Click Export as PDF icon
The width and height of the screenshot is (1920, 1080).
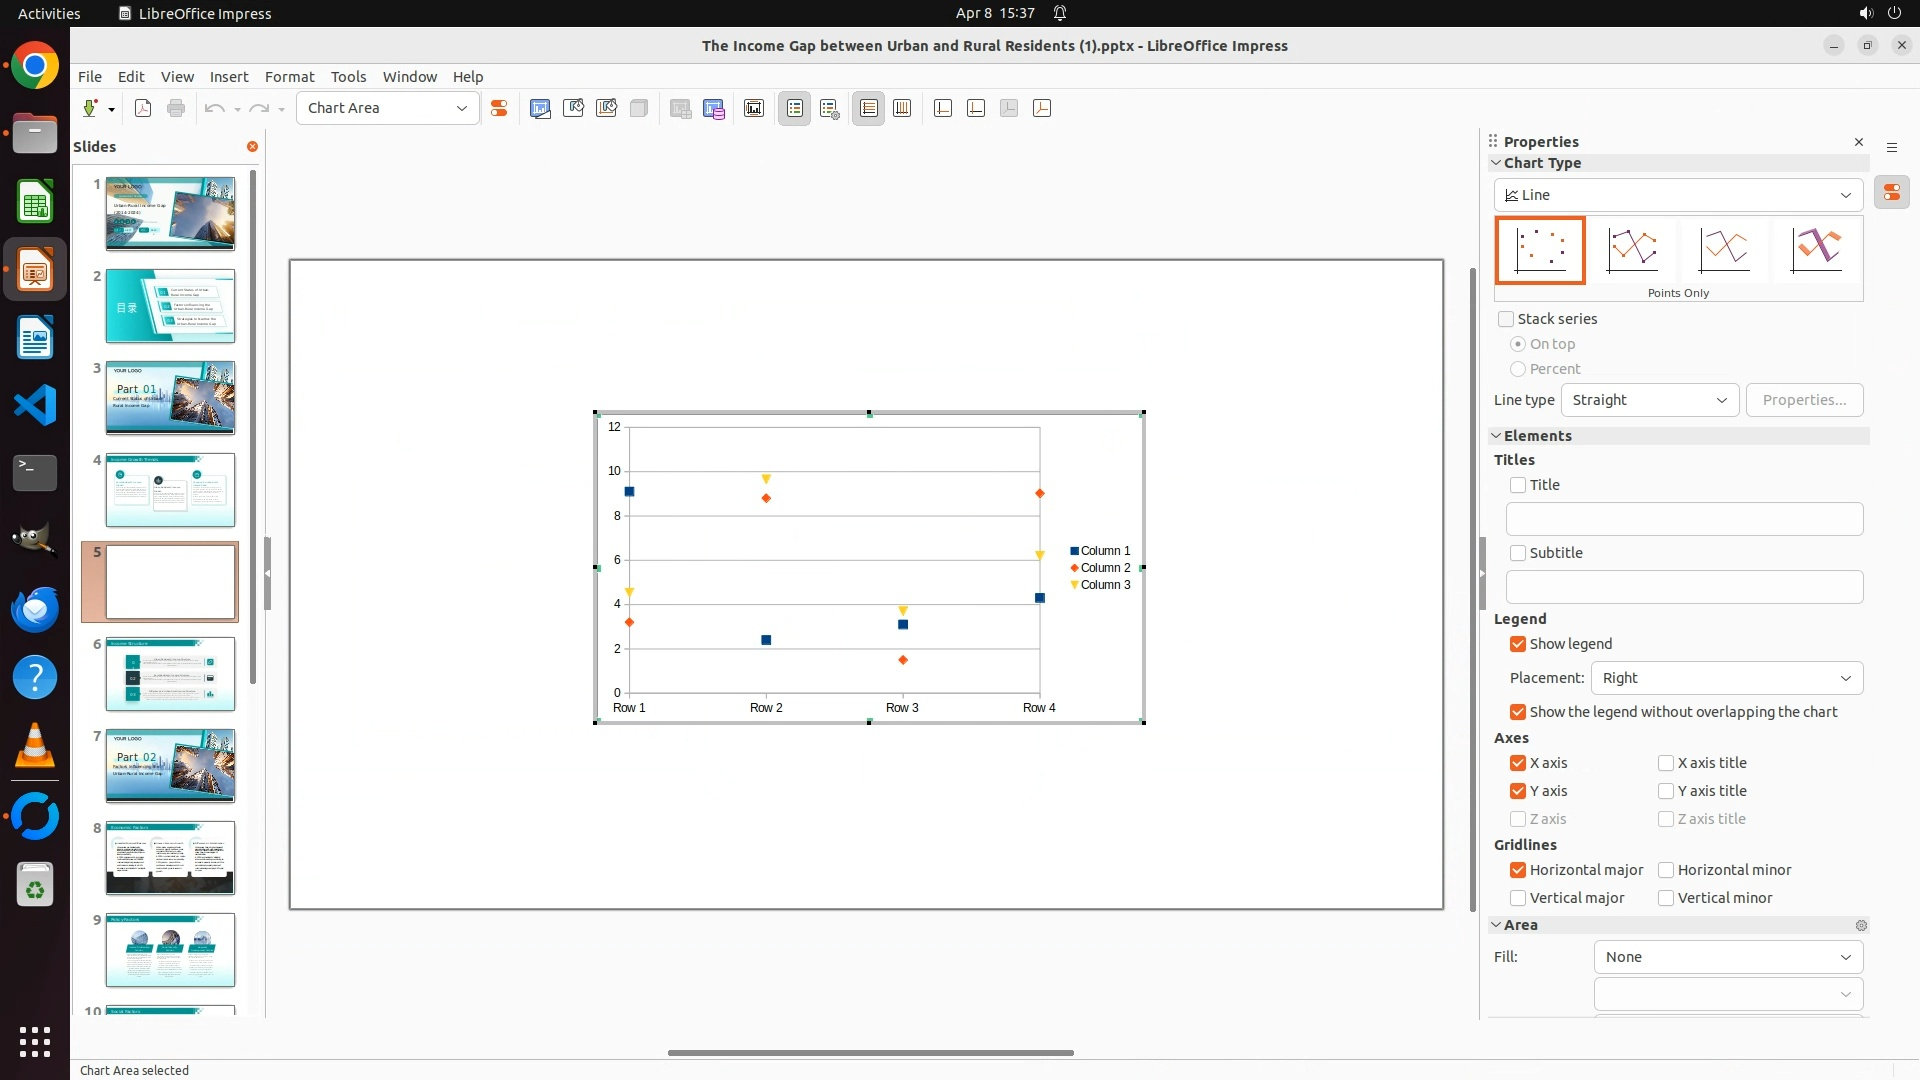pos(143,109)
